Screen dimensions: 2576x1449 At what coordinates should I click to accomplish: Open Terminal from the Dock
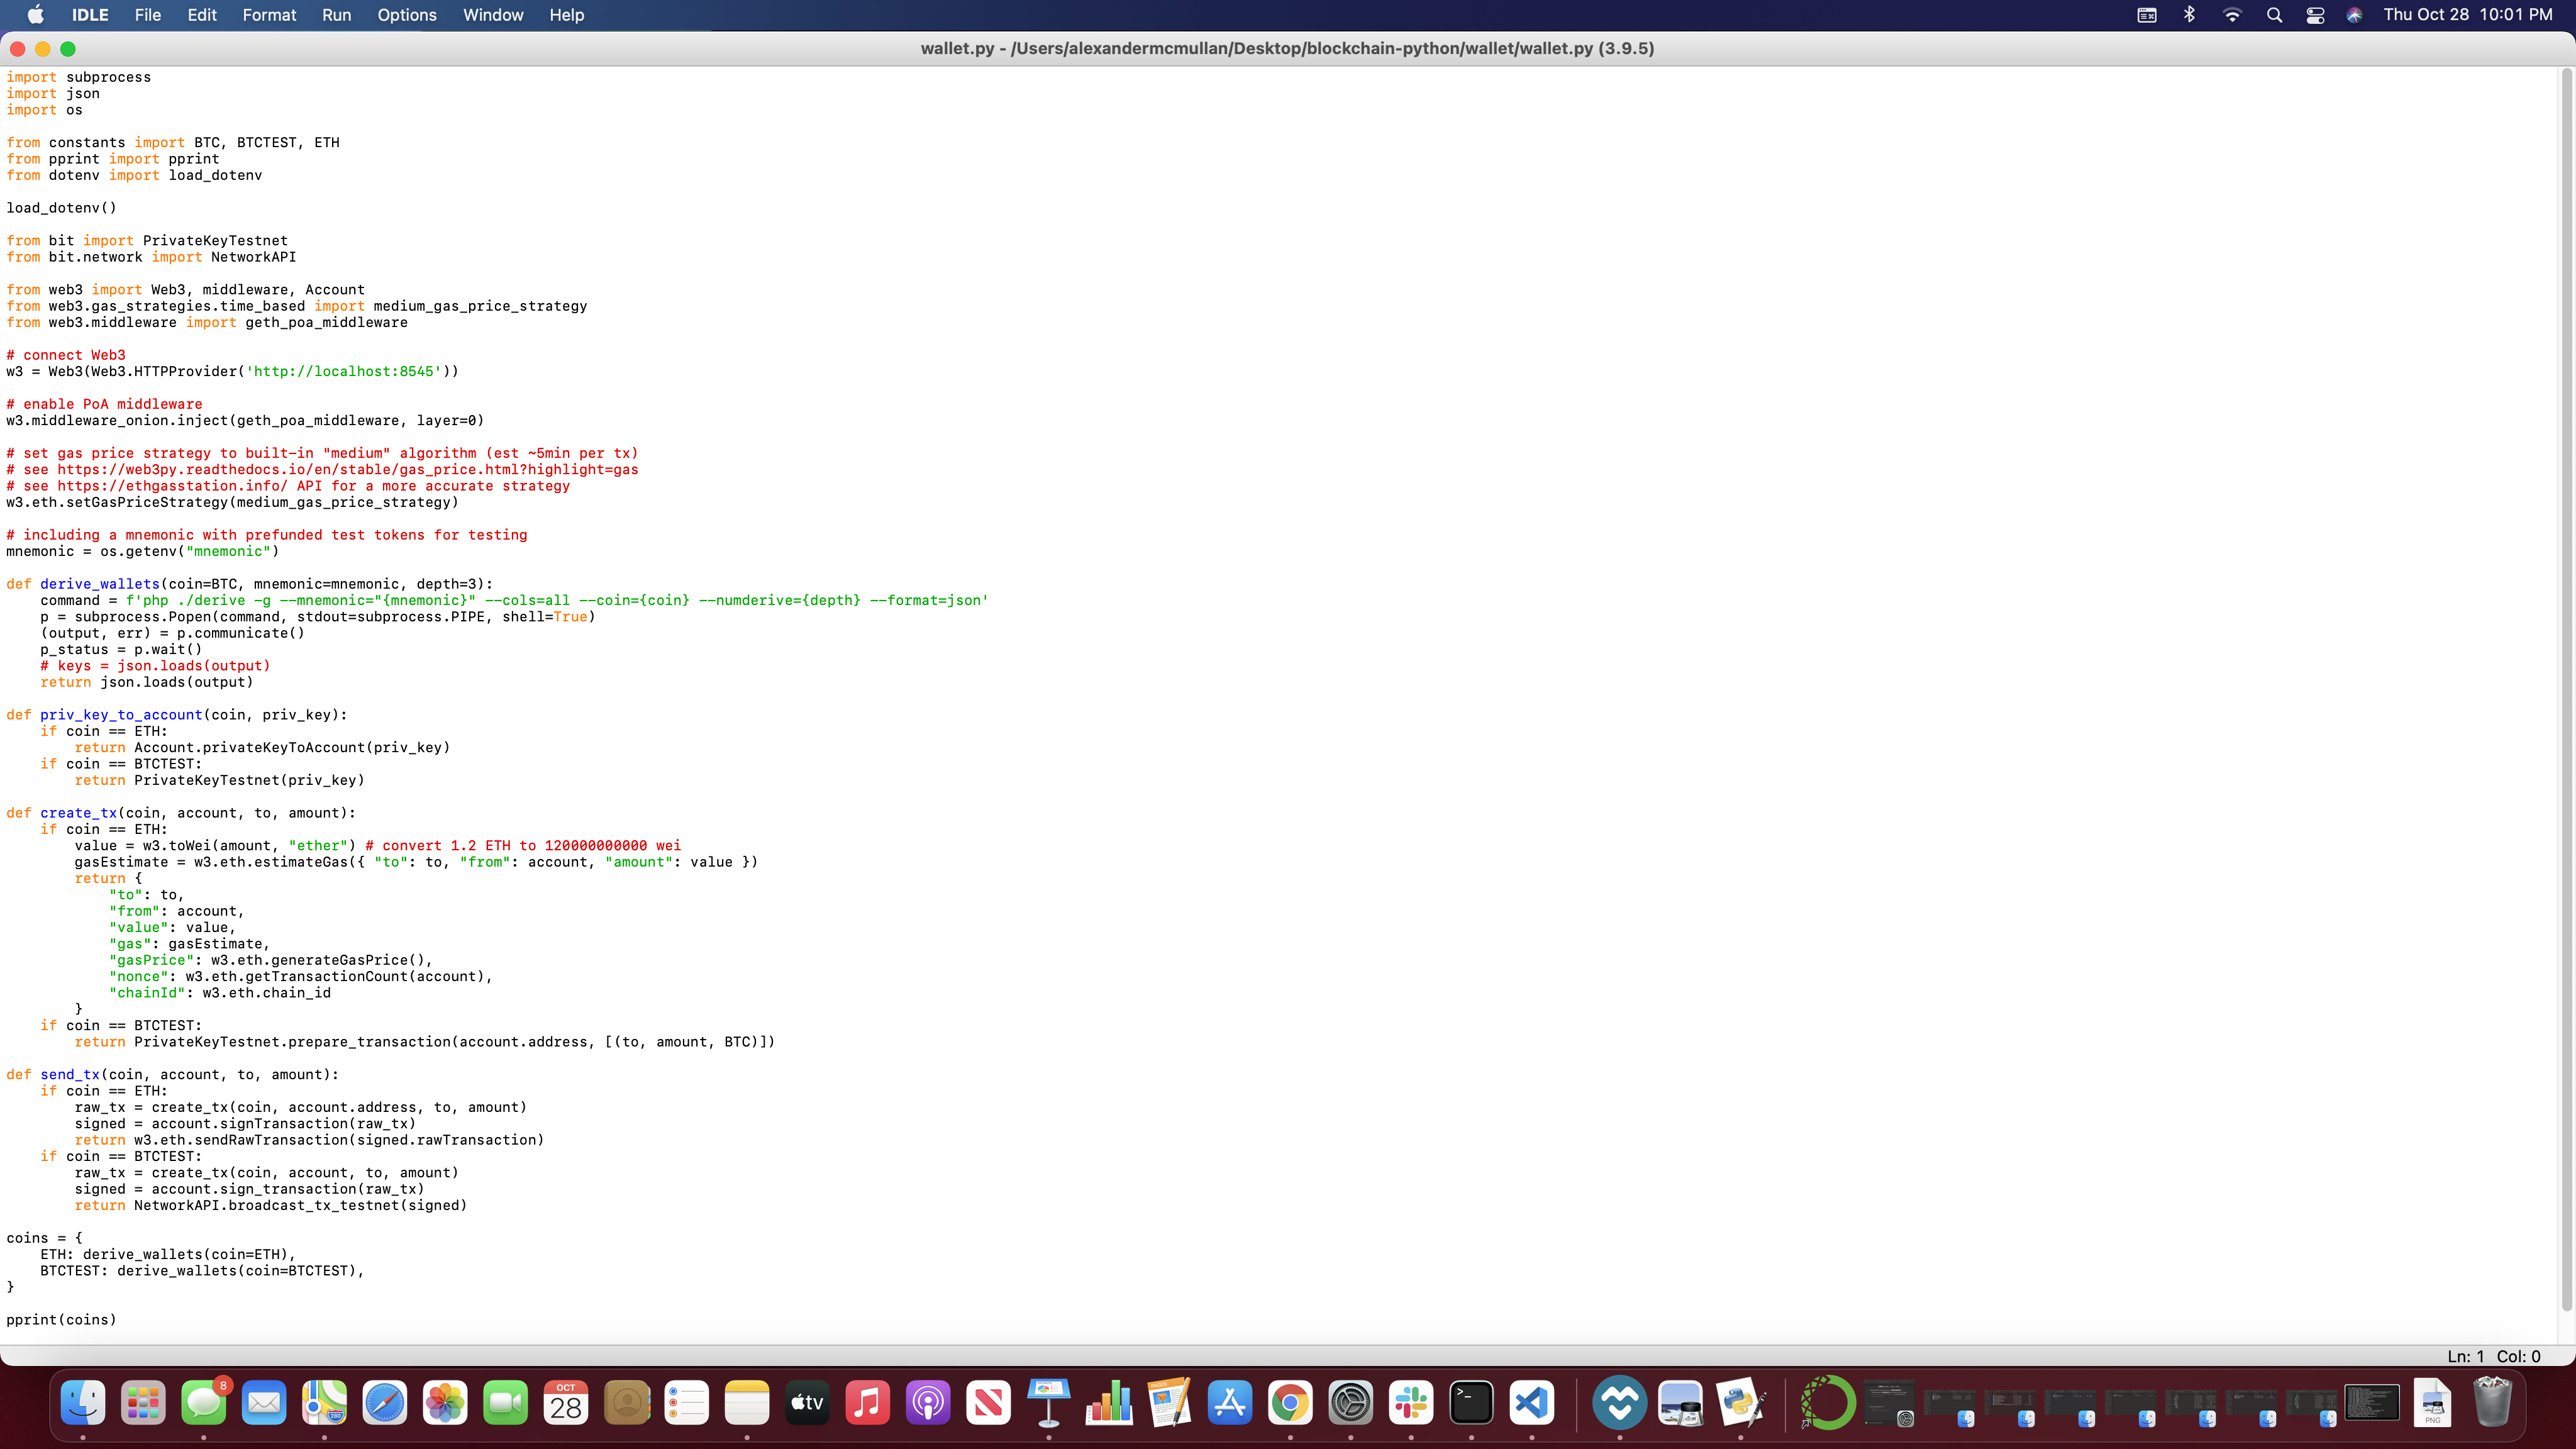(1471, 1403)
